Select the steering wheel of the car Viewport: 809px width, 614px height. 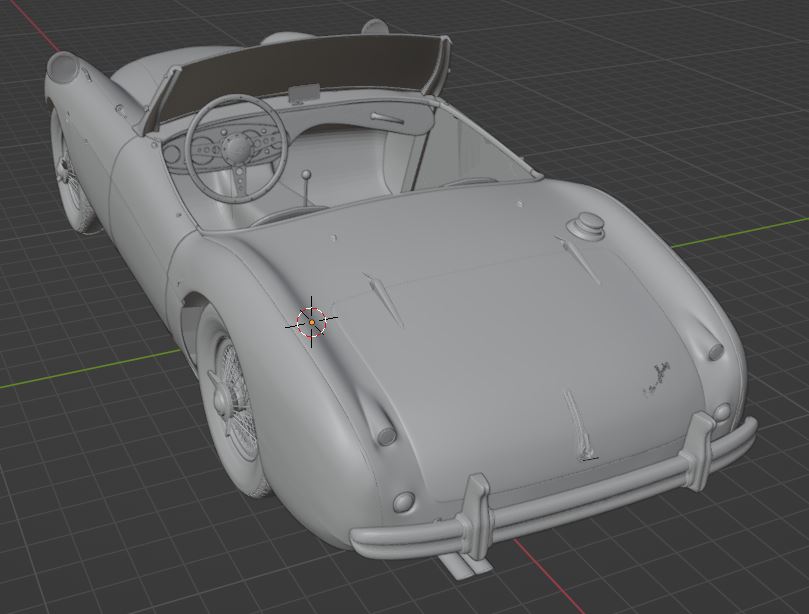[237, 145]
